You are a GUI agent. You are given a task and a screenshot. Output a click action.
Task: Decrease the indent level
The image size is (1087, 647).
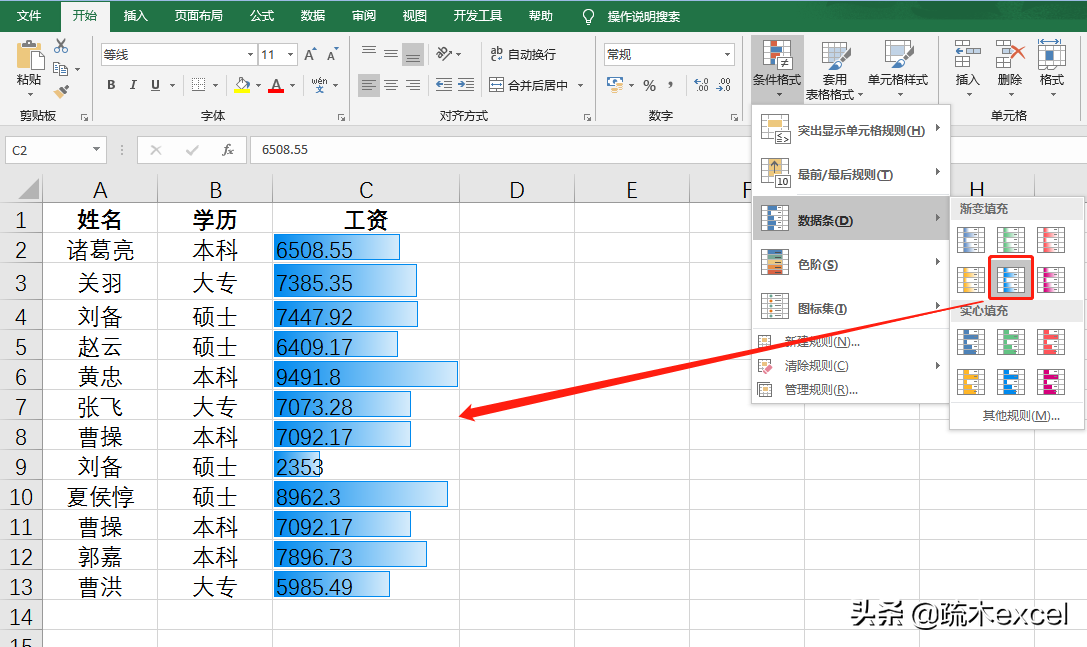click(x=444, y=85)
